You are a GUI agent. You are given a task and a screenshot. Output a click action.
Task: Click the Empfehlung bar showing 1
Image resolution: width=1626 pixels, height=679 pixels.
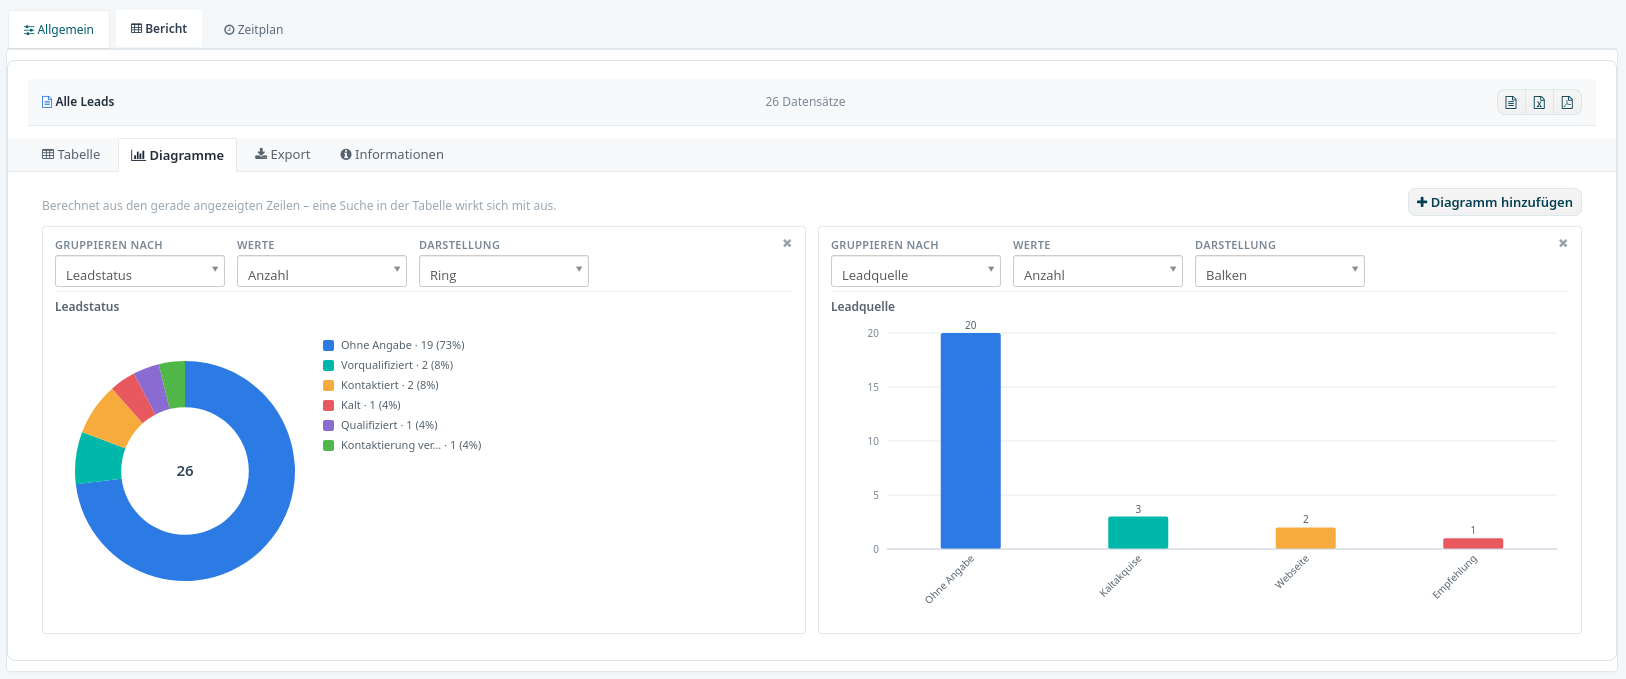1473,544
